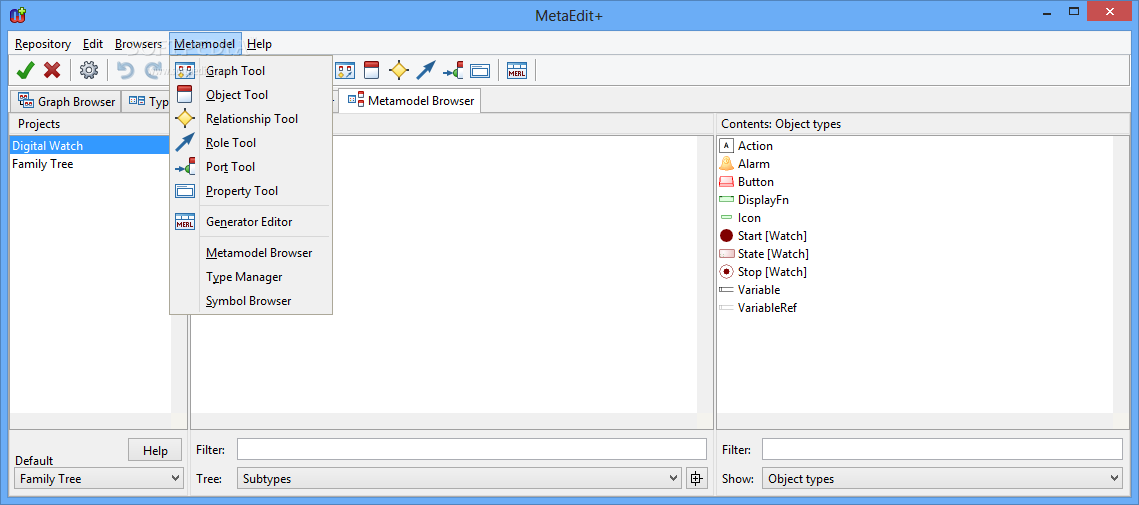Click the Graph Tool toolbar icon
Image resolution: width=1139 pixels, height=505 pixels.
tap(344, 70)
